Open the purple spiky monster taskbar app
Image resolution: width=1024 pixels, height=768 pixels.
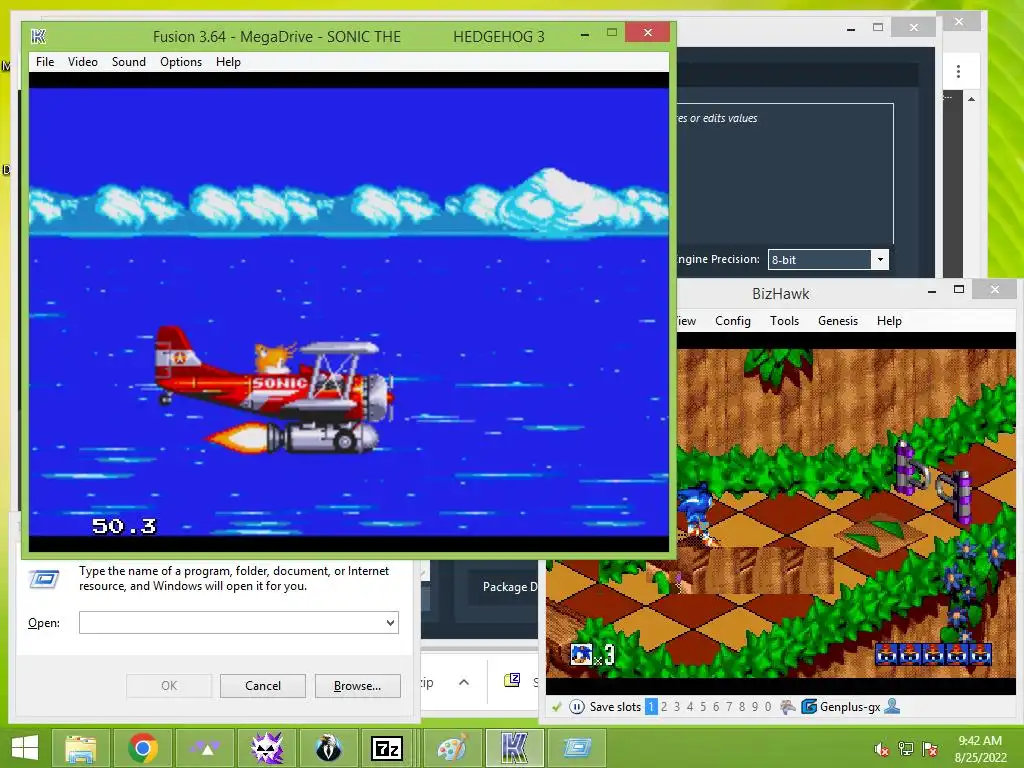[x=267, y=748]
